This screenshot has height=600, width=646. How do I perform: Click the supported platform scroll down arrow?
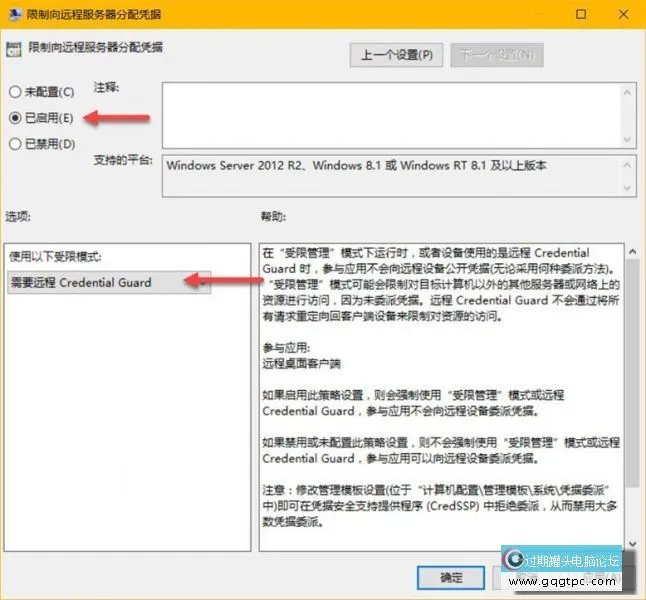tap(627, 188)
